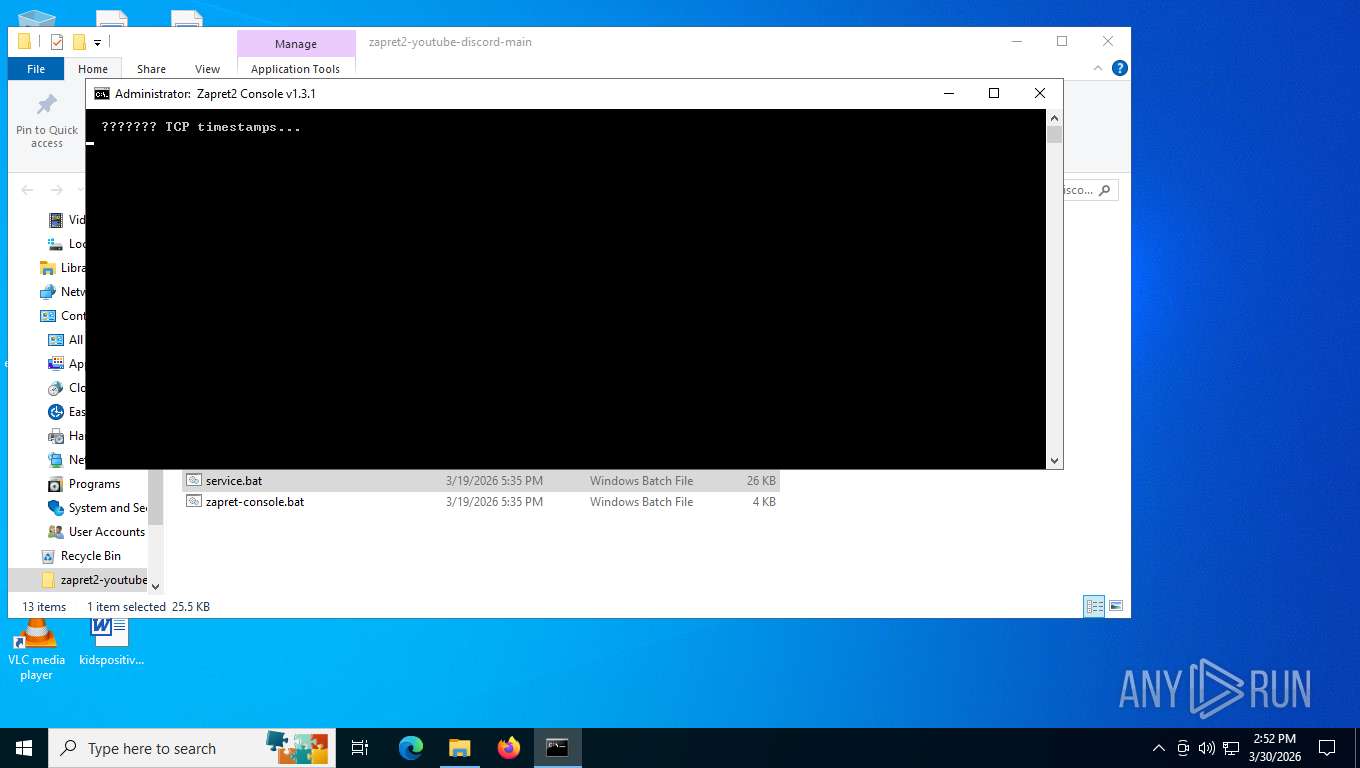
Task: Open kidspositiv Word document on desktop
Action: 111,641
